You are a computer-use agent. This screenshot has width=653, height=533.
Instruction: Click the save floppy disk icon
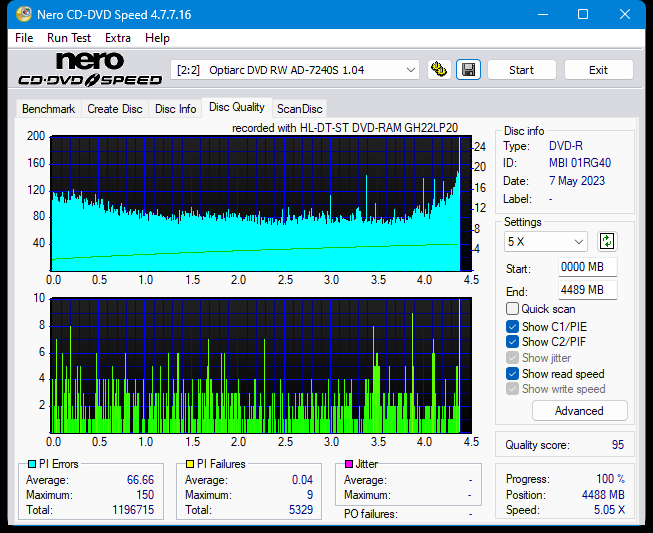click(467, 70)
